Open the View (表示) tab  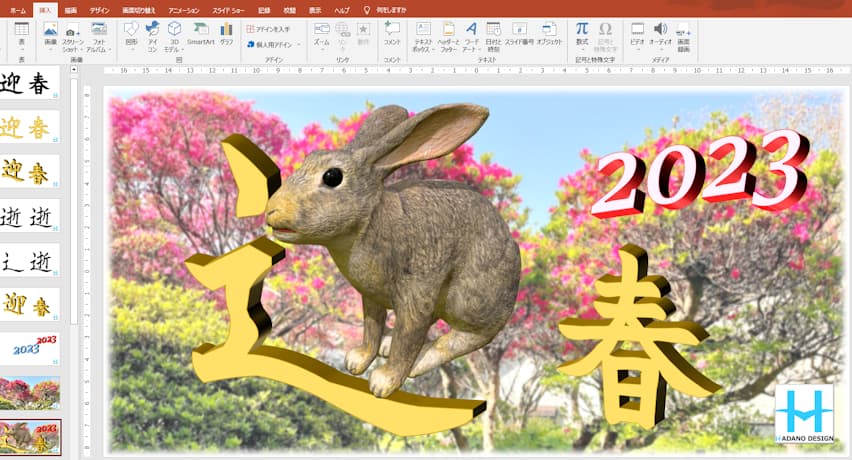coord(315,10)
